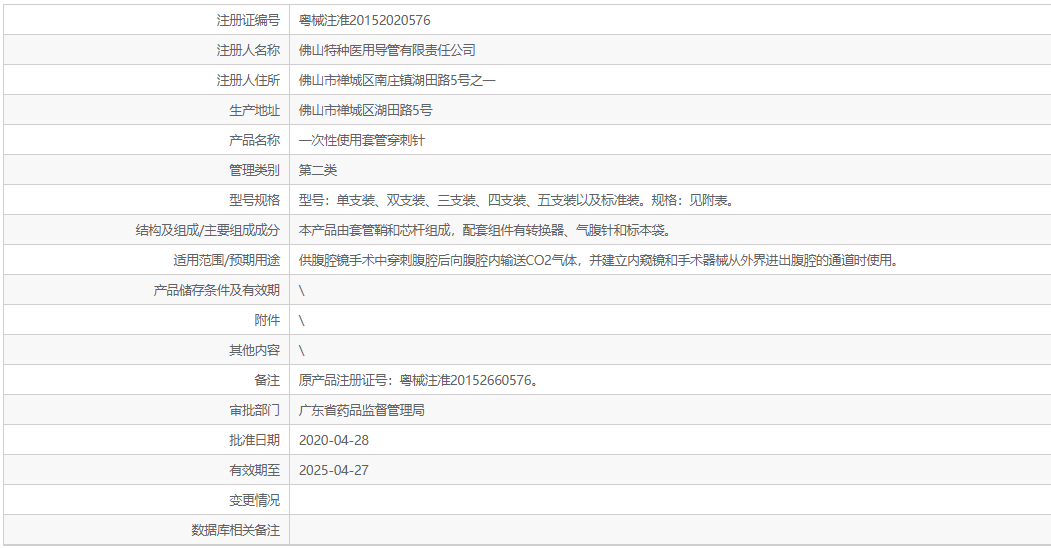1051x548 pixels.
Task: Select intended use text starting 供腹腔镜手术中
Action: coord(601,260)
